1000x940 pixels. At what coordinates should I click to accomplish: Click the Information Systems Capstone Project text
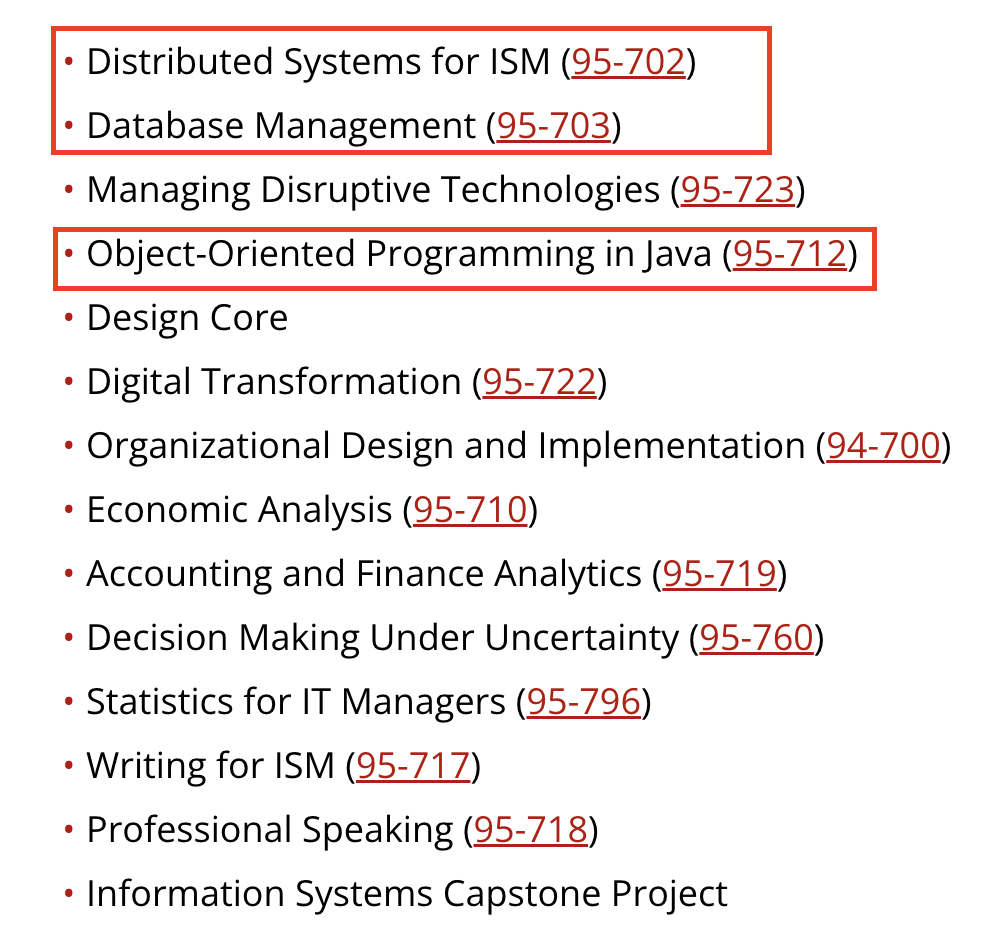tap(407, 894)
